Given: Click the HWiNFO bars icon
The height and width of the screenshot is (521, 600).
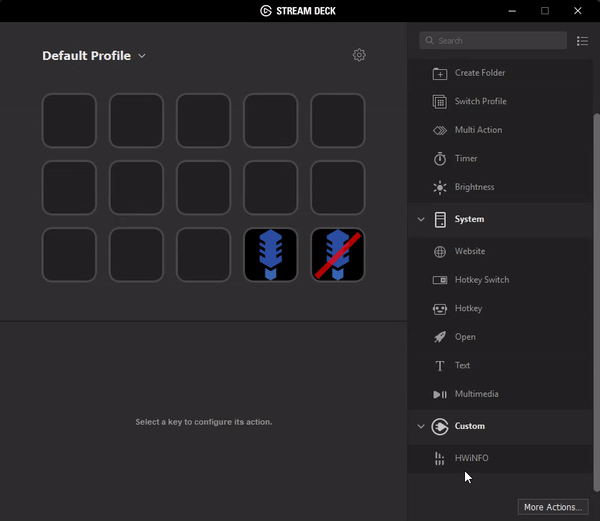Looking at the screenshot, I should click(439, 458).
